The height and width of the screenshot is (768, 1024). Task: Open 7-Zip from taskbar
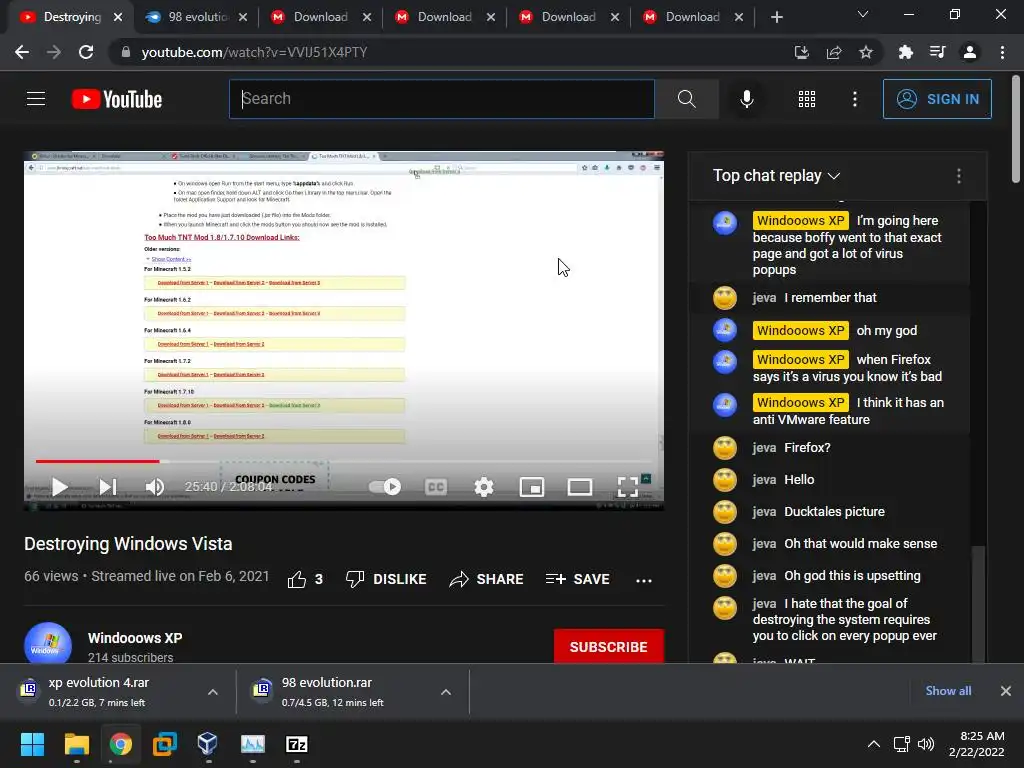pyautogui.click(x=296, y=744)
